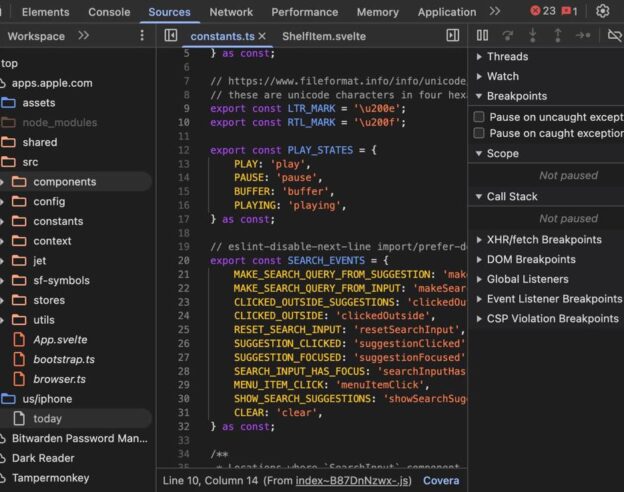Step out of current function
Image resolution: width=624 pixels, height=492 pixels.
tap(558, 35)
